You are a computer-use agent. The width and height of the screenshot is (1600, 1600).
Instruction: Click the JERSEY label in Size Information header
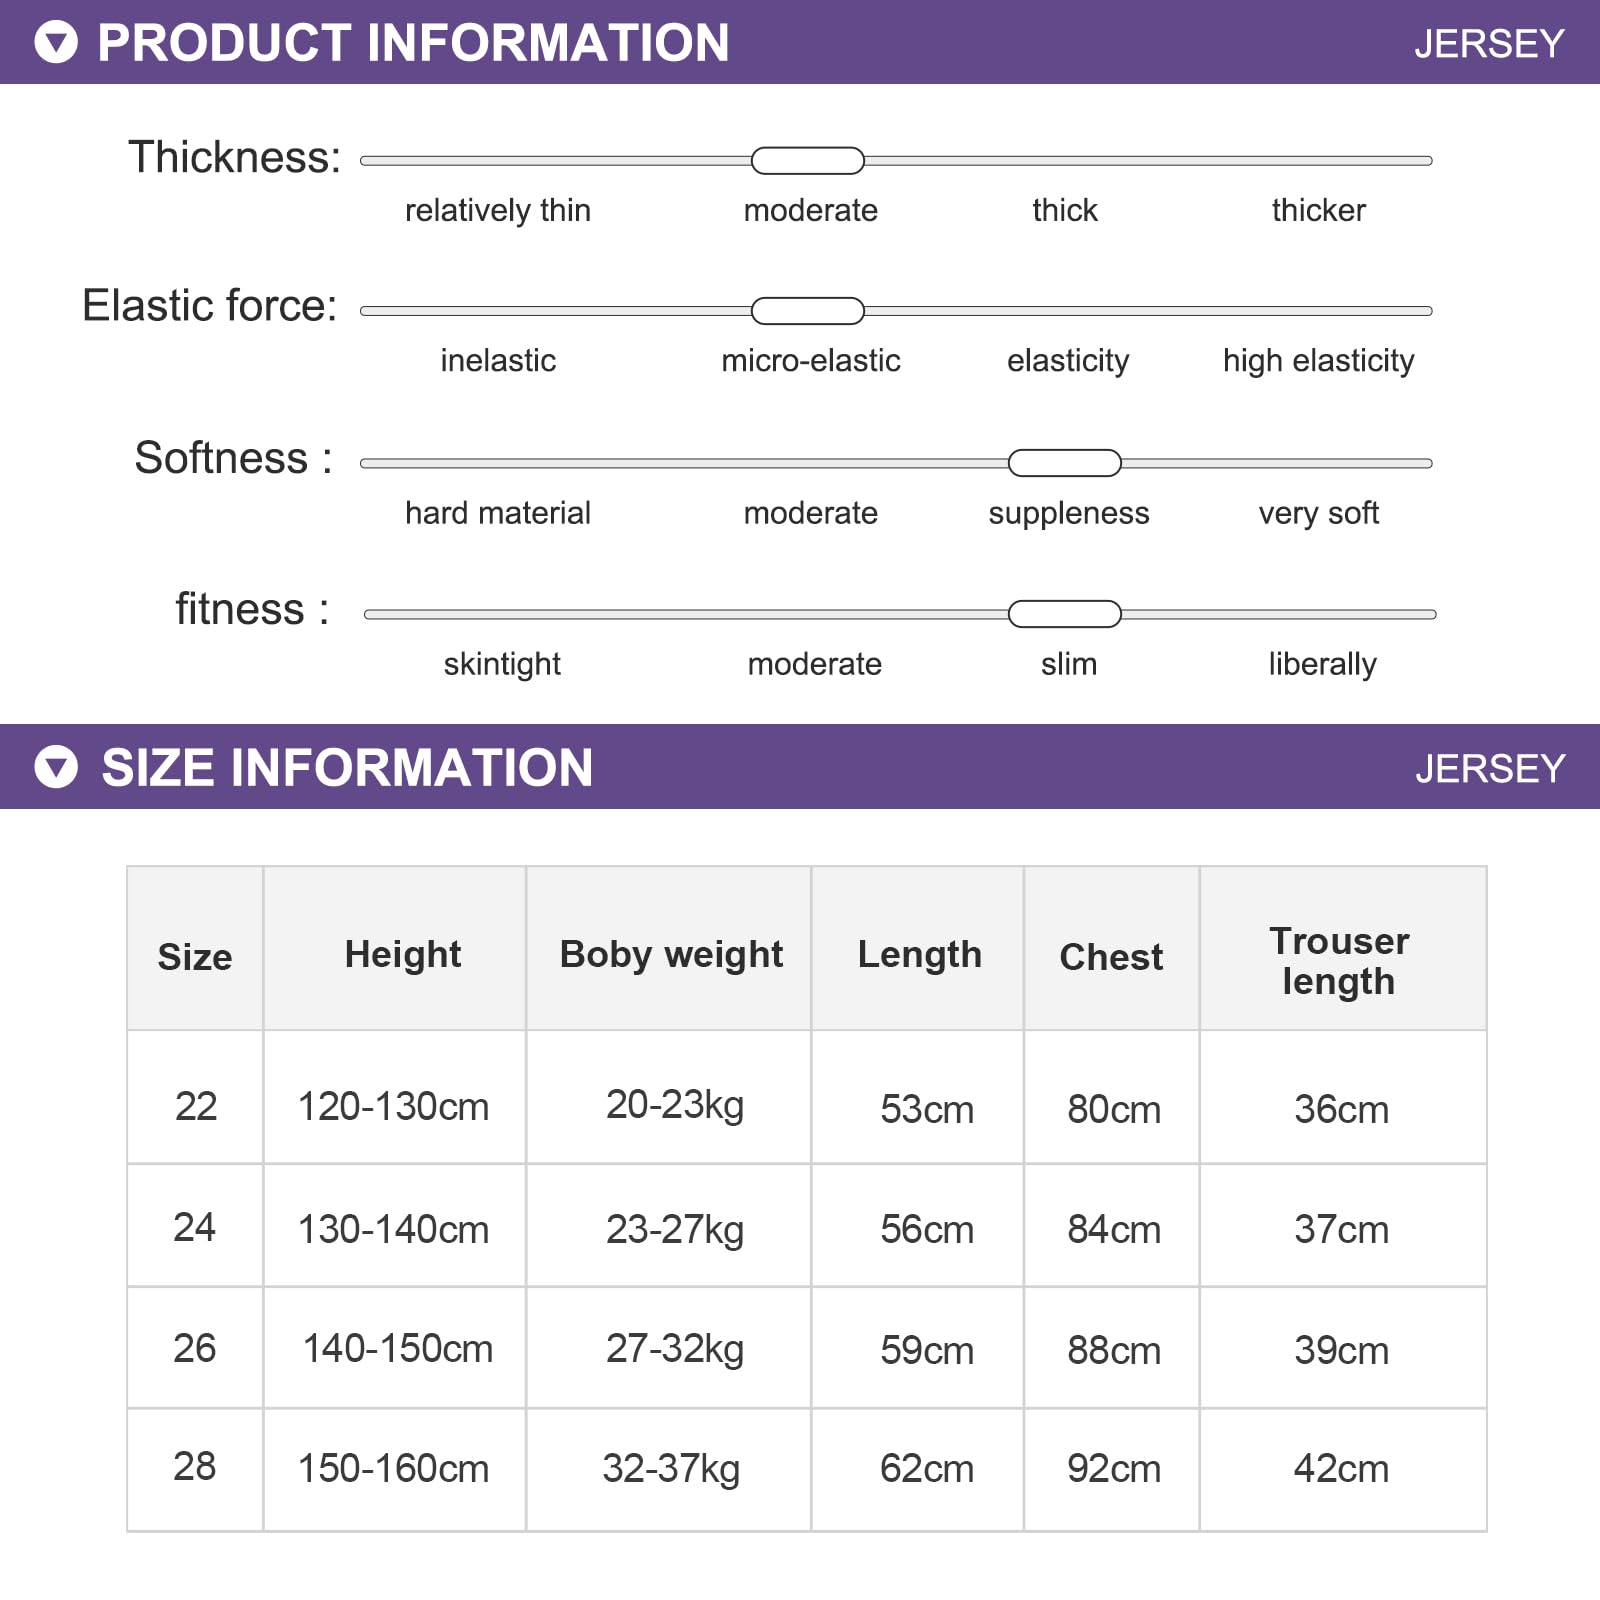[x=1490, y=769]
